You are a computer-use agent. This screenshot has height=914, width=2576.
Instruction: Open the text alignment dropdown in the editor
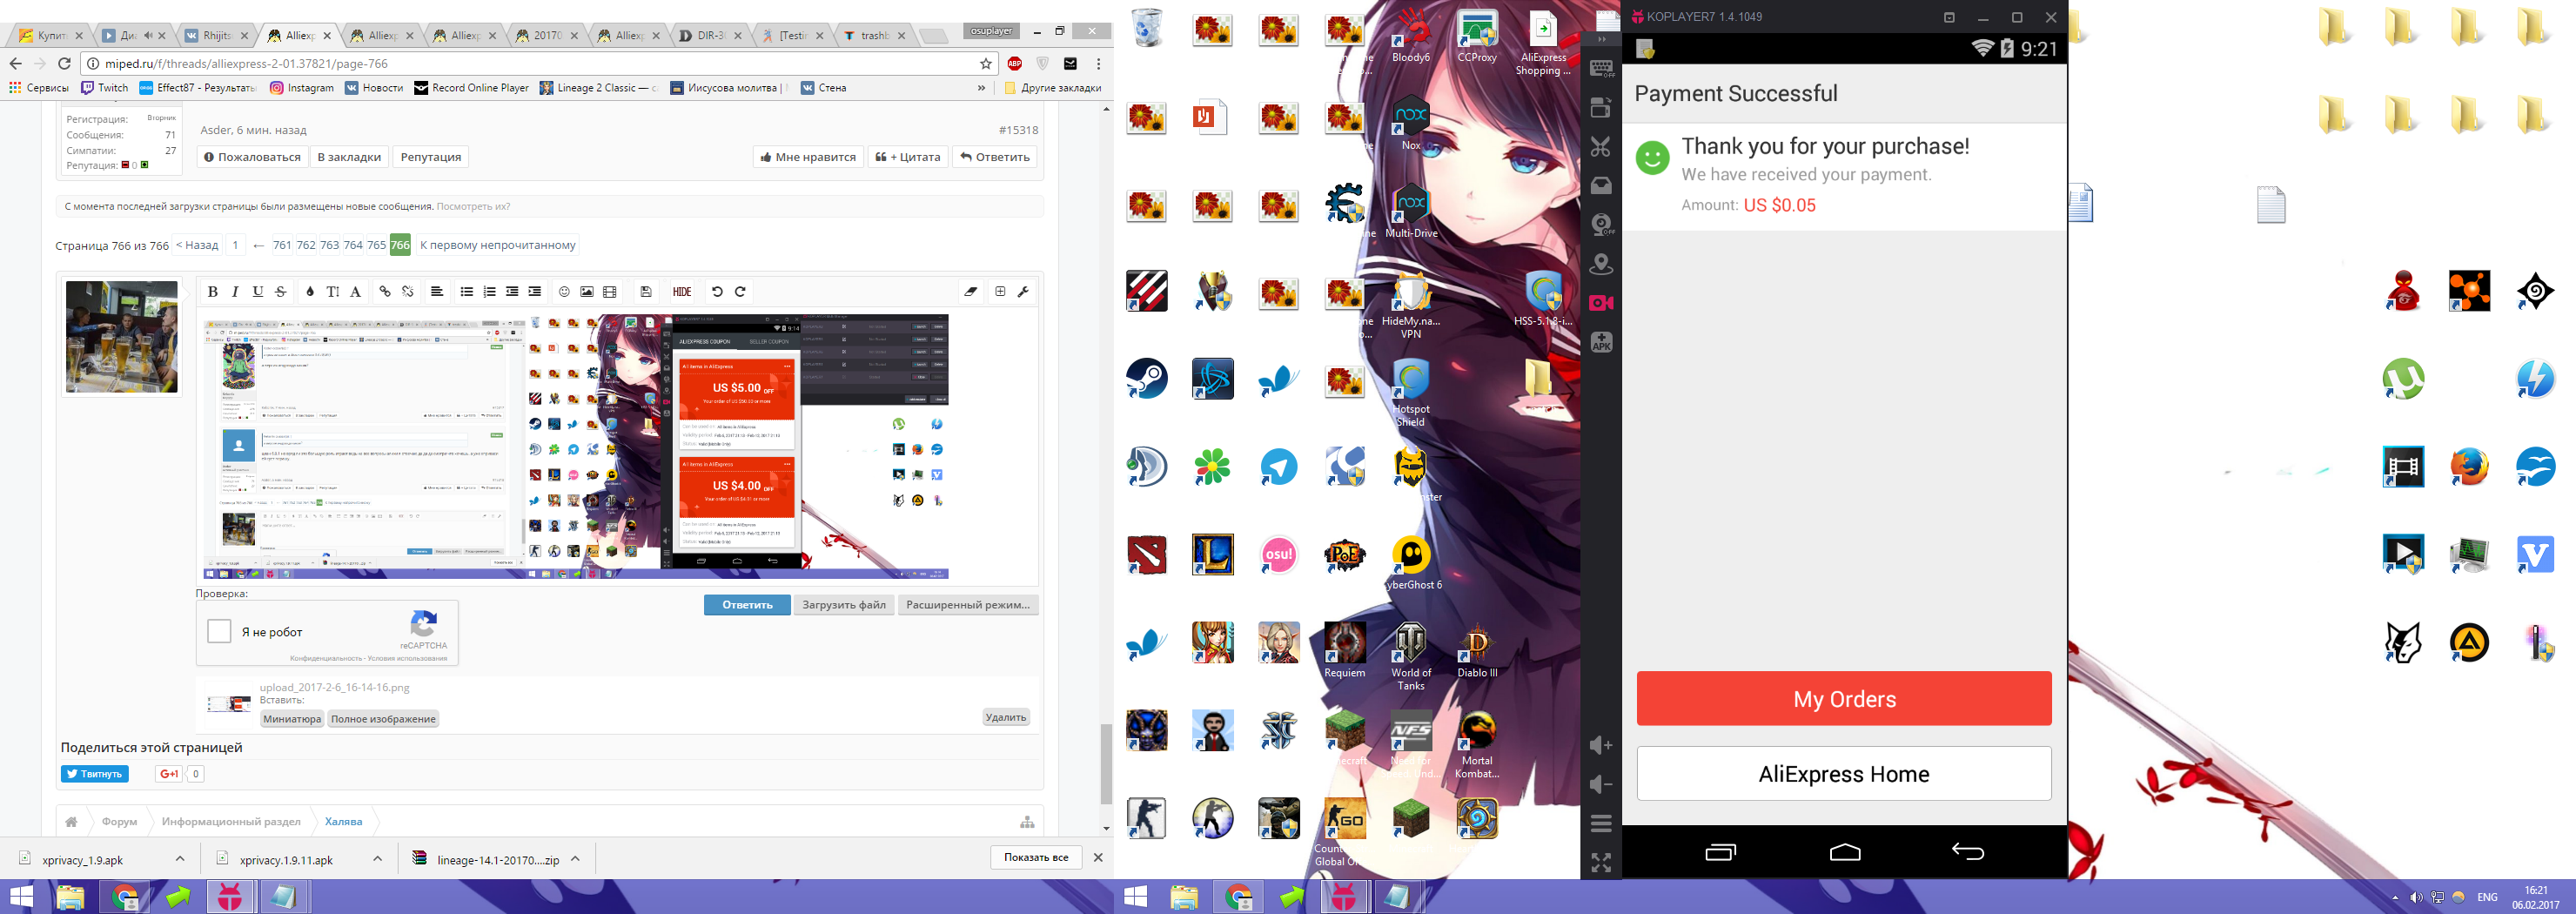(x=437, y=292)
